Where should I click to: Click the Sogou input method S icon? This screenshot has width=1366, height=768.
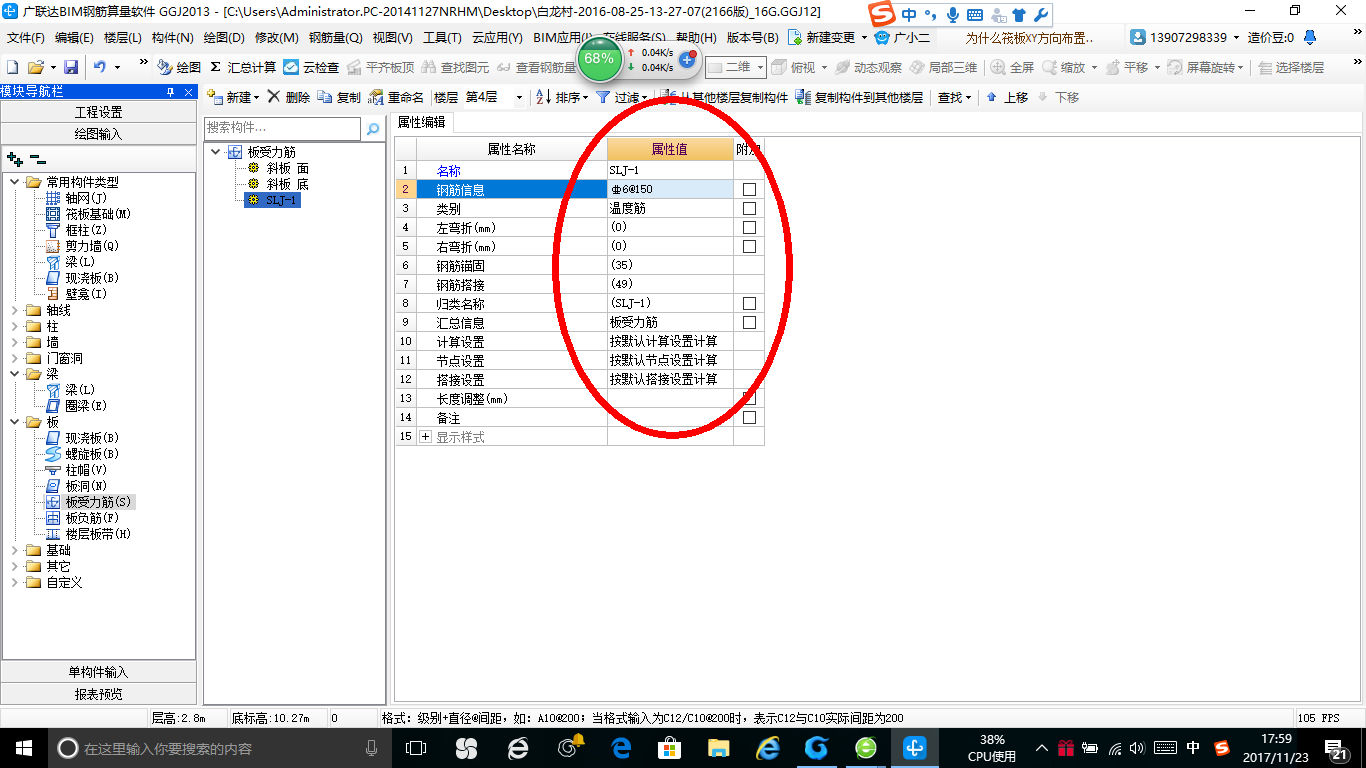(880, 14)
